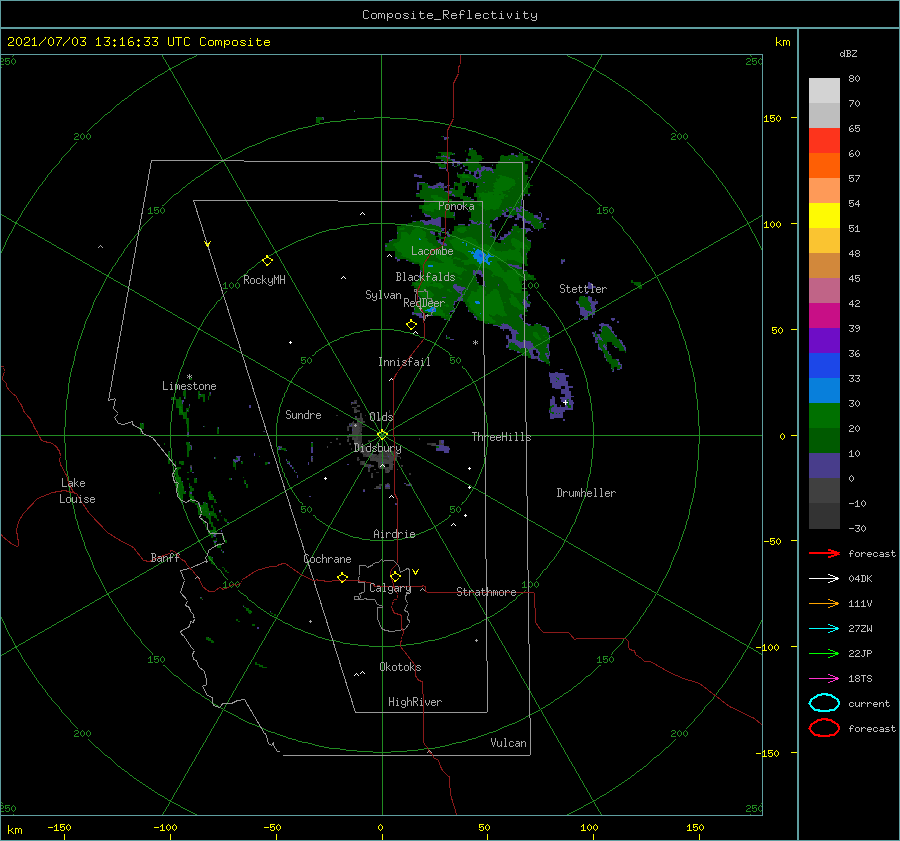Click the yellow diamond marker near Cochrane
Viewport: 900px width, 841px height.
click(342, 577)
